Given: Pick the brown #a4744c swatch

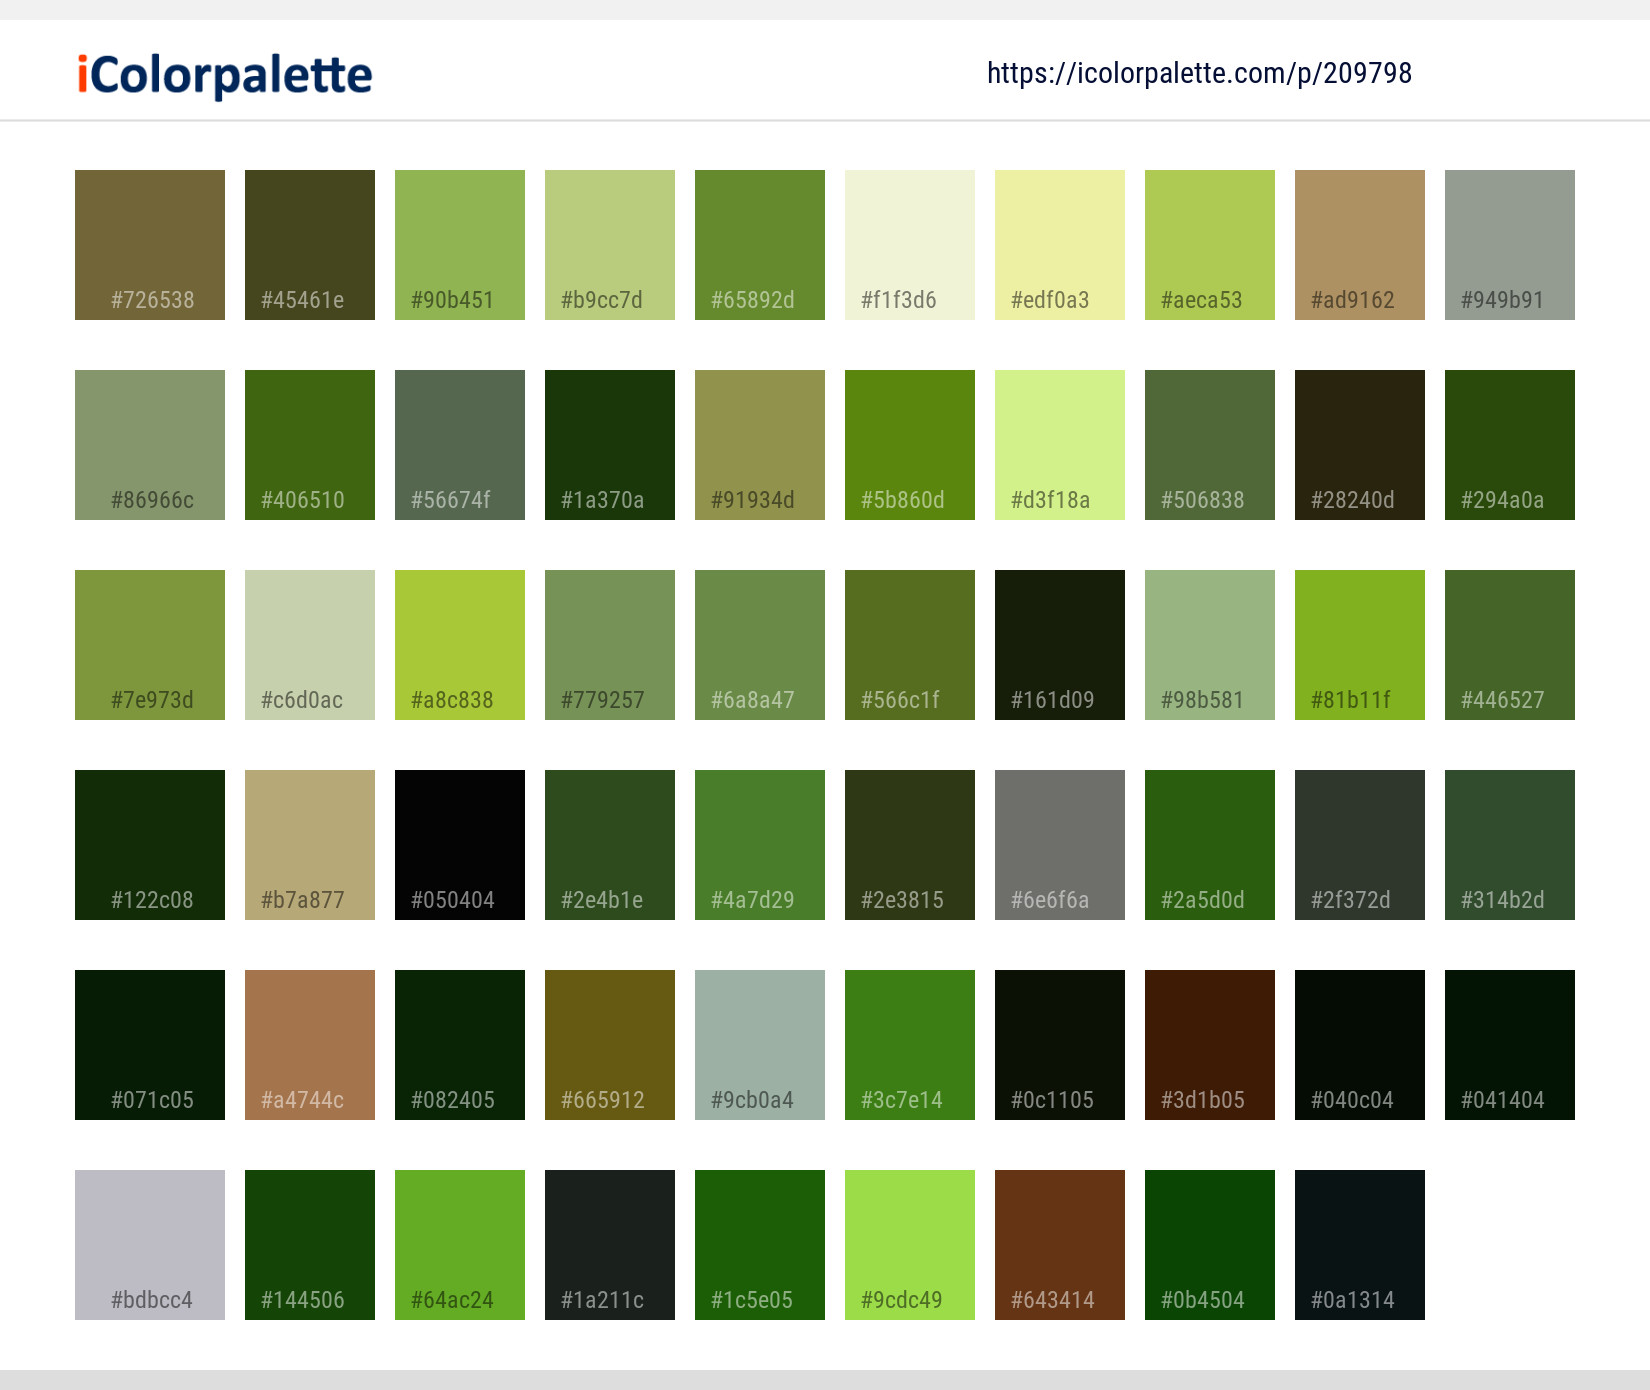Looking at the screenshot, I should pyautogui.click(x=310, y=1045).
